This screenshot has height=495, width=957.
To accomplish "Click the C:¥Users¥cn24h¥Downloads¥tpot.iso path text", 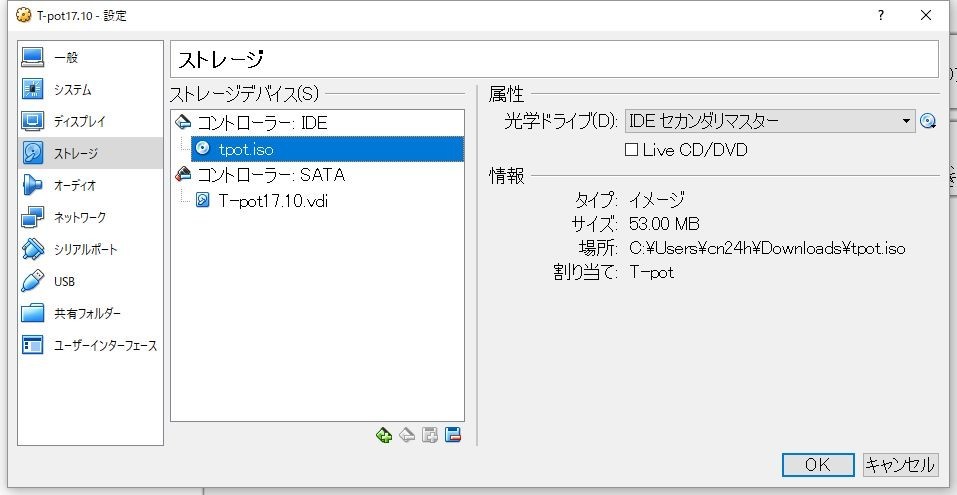I will (767, 248).
